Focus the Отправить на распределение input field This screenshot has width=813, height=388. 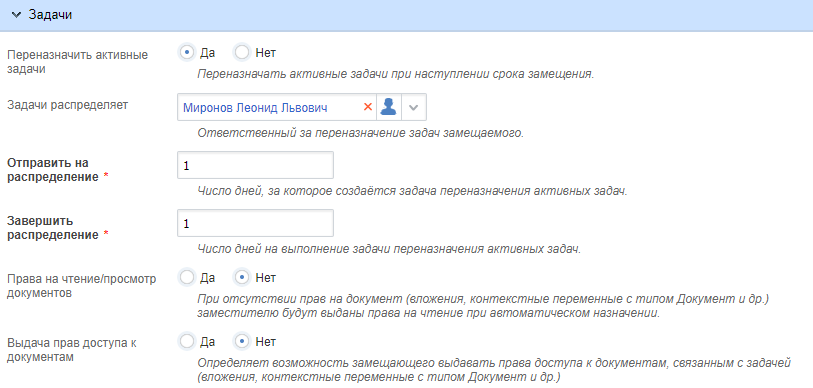pos(255,165)
